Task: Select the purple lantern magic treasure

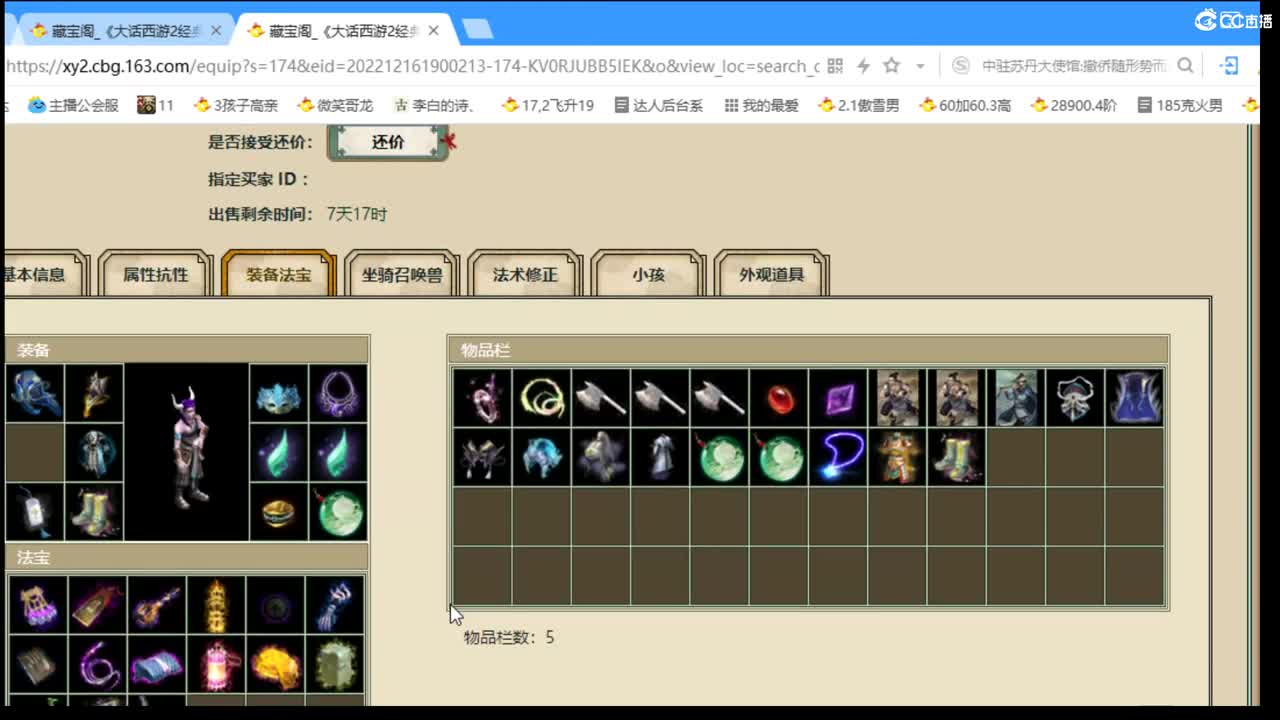Action: click(x=38, y=605)
